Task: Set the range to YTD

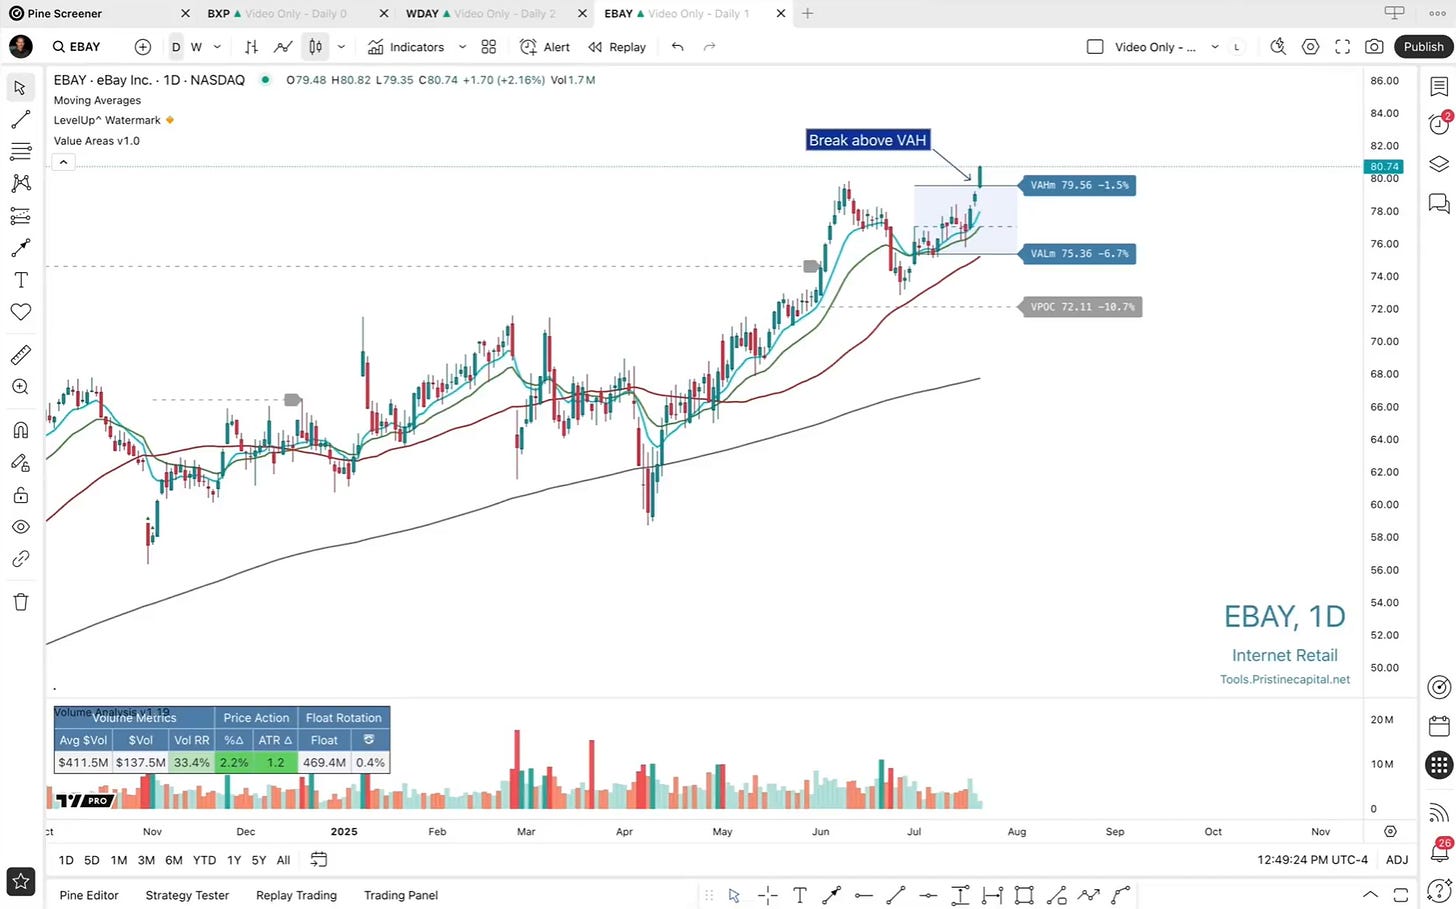Action: (204, 860)
